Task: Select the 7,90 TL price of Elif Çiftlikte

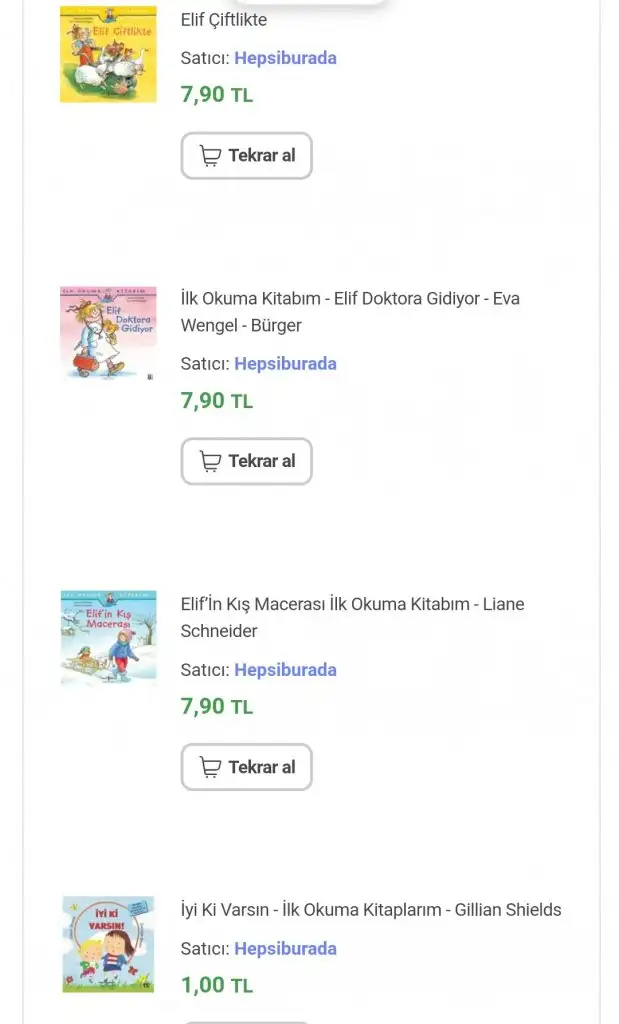Action: pos(216,95)
